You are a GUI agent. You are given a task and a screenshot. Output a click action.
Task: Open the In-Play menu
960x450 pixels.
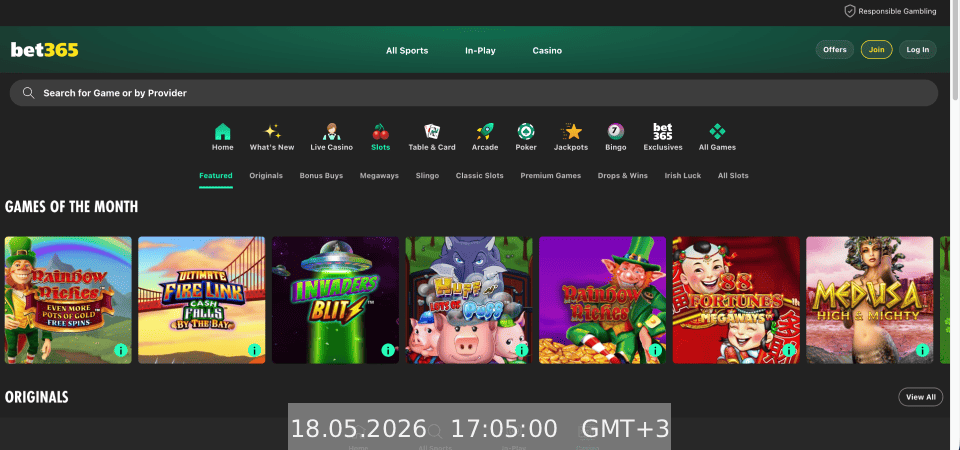click(x=480, y=51)
